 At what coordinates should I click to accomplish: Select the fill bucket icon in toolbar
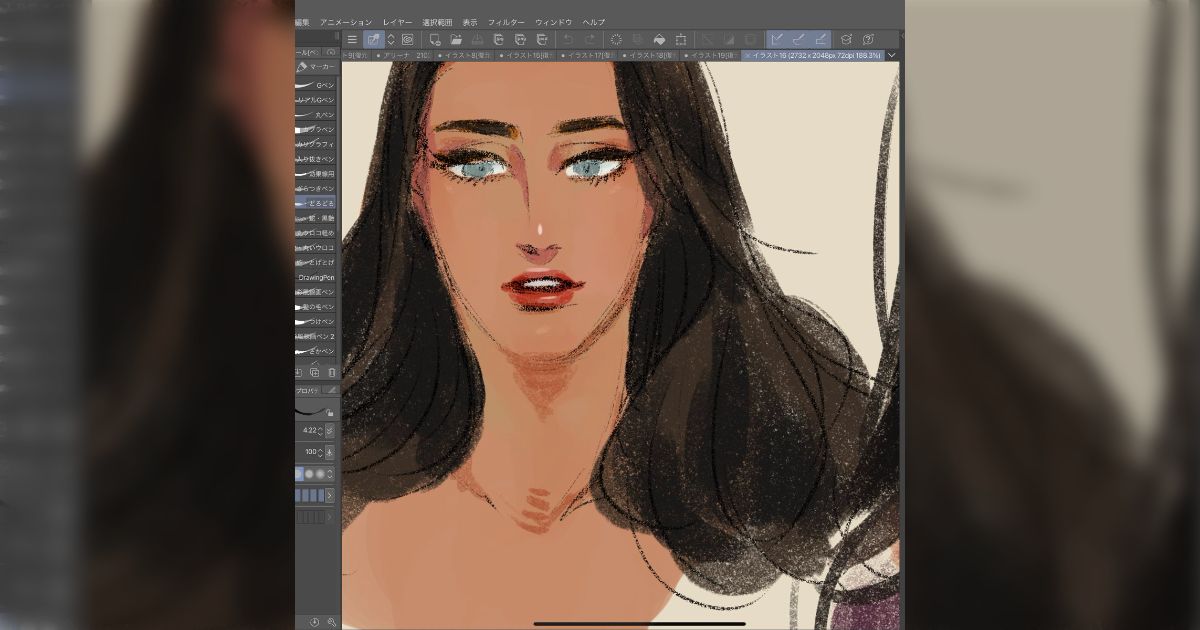[659, 40]
